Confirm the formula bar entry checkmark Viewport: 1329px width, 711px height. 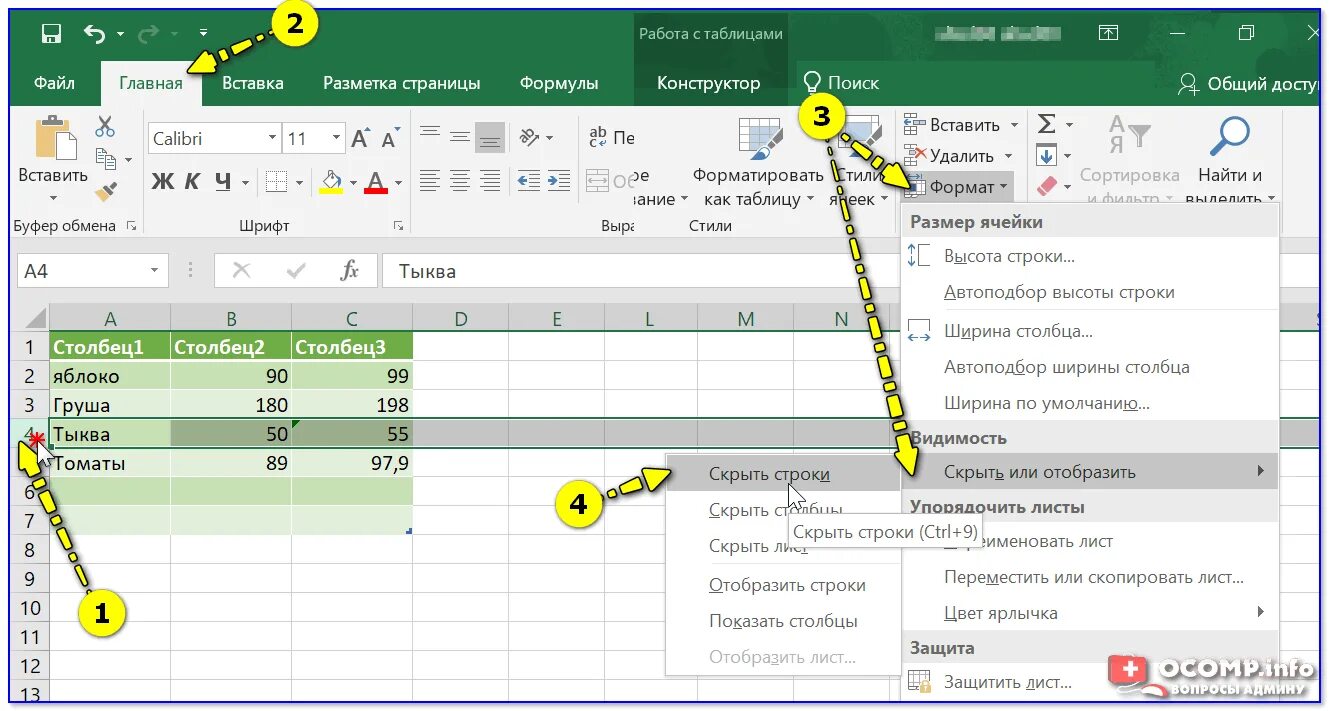(x=295, y=271)
